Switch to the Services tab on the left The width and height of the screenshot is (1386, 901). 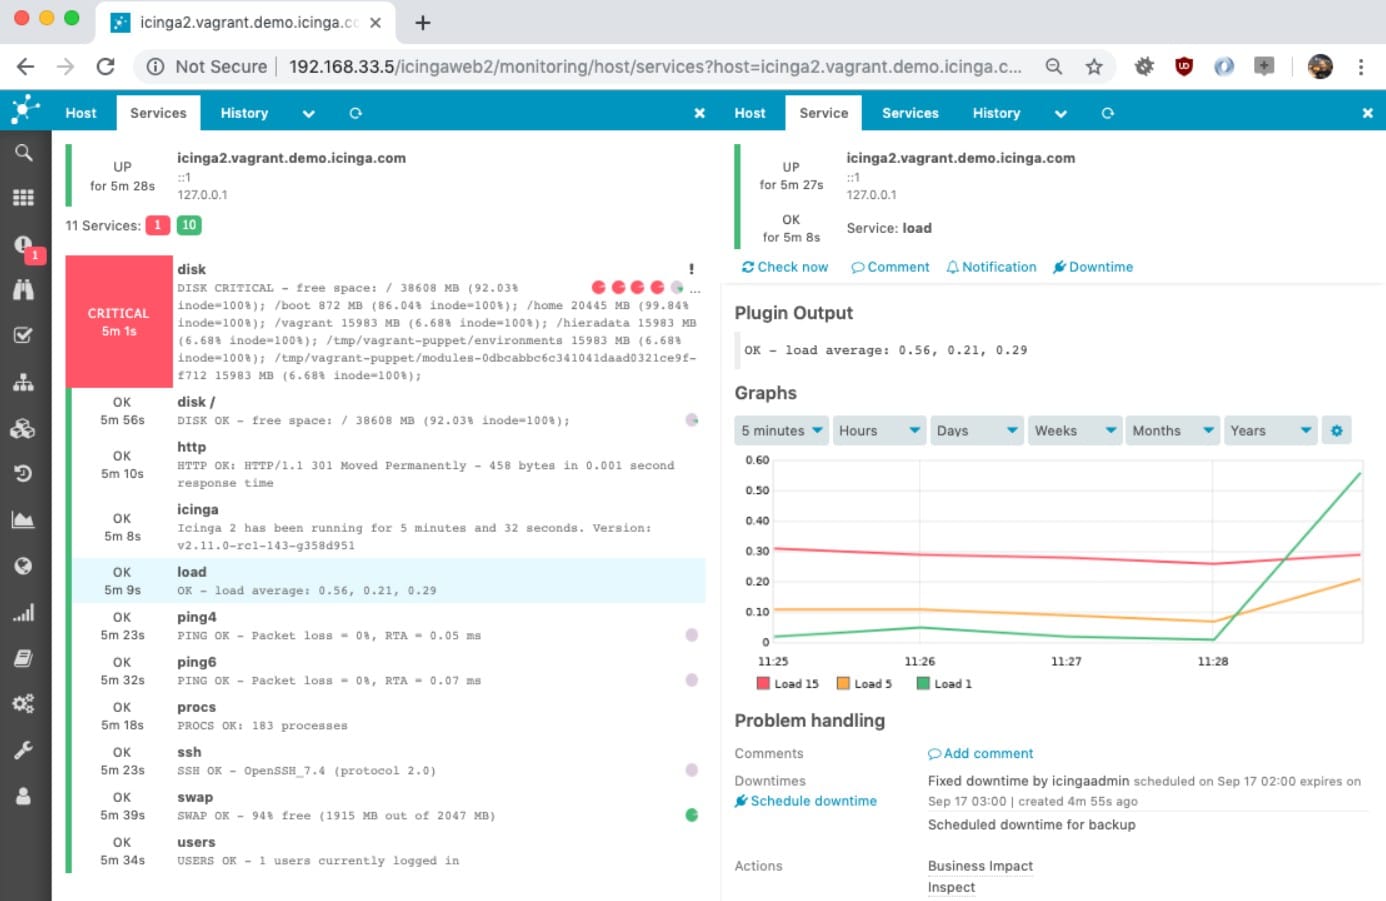(x=158, y=113)
